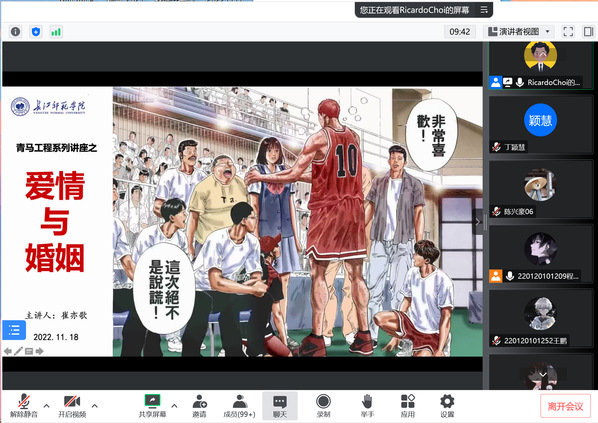This screenshot has width=598, height=423.
Task: Expand share screen options arrow
Action: [174, 405]
